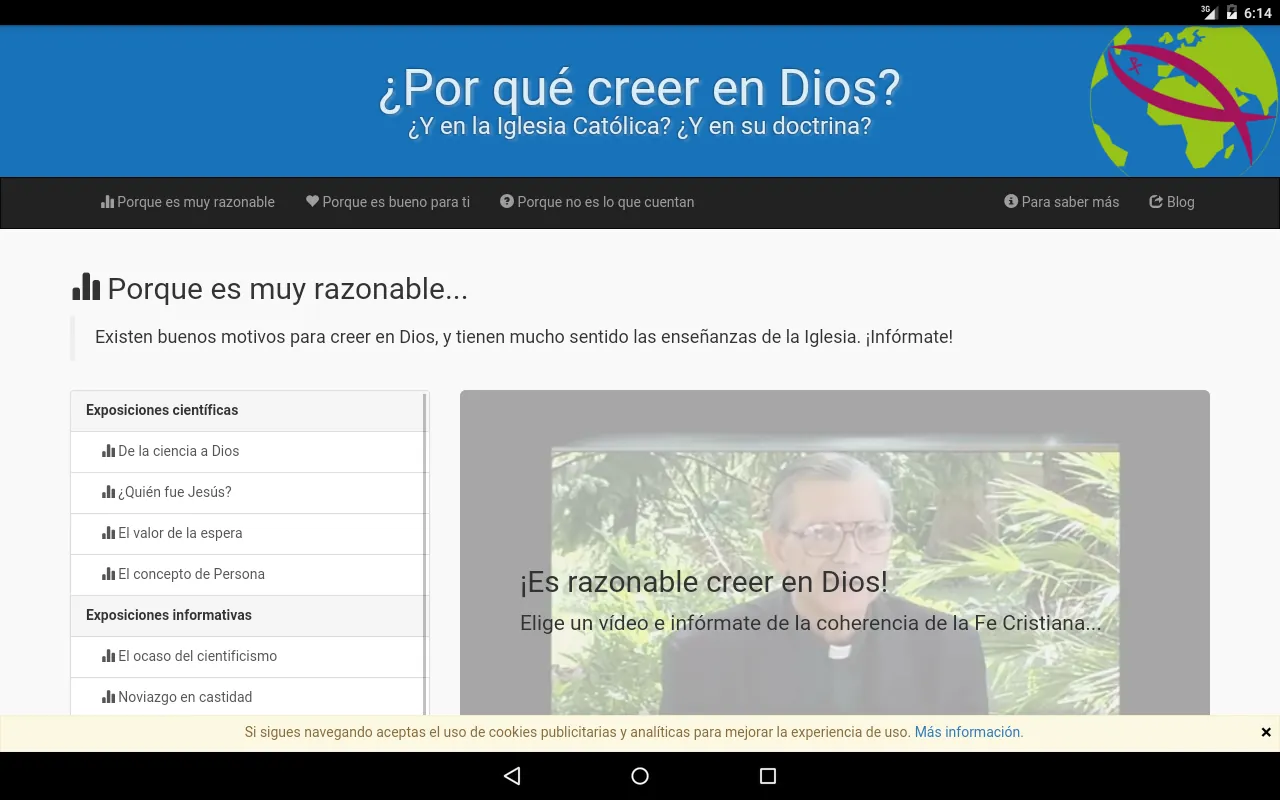Click the bar icon next to '¿Quién fue Jesús?'
Screen dimensions: 1280x800
(x=109, y=492)
